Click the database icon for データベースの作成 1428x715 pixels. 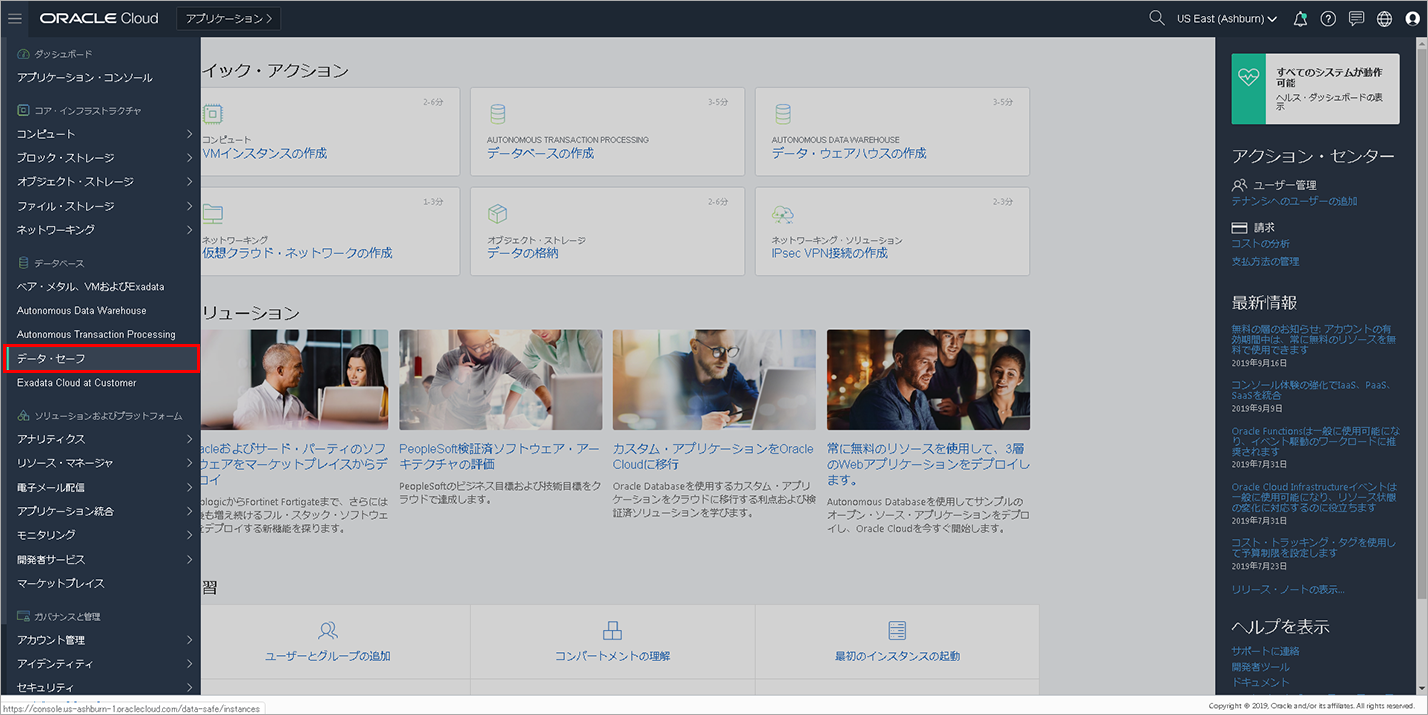498,113
